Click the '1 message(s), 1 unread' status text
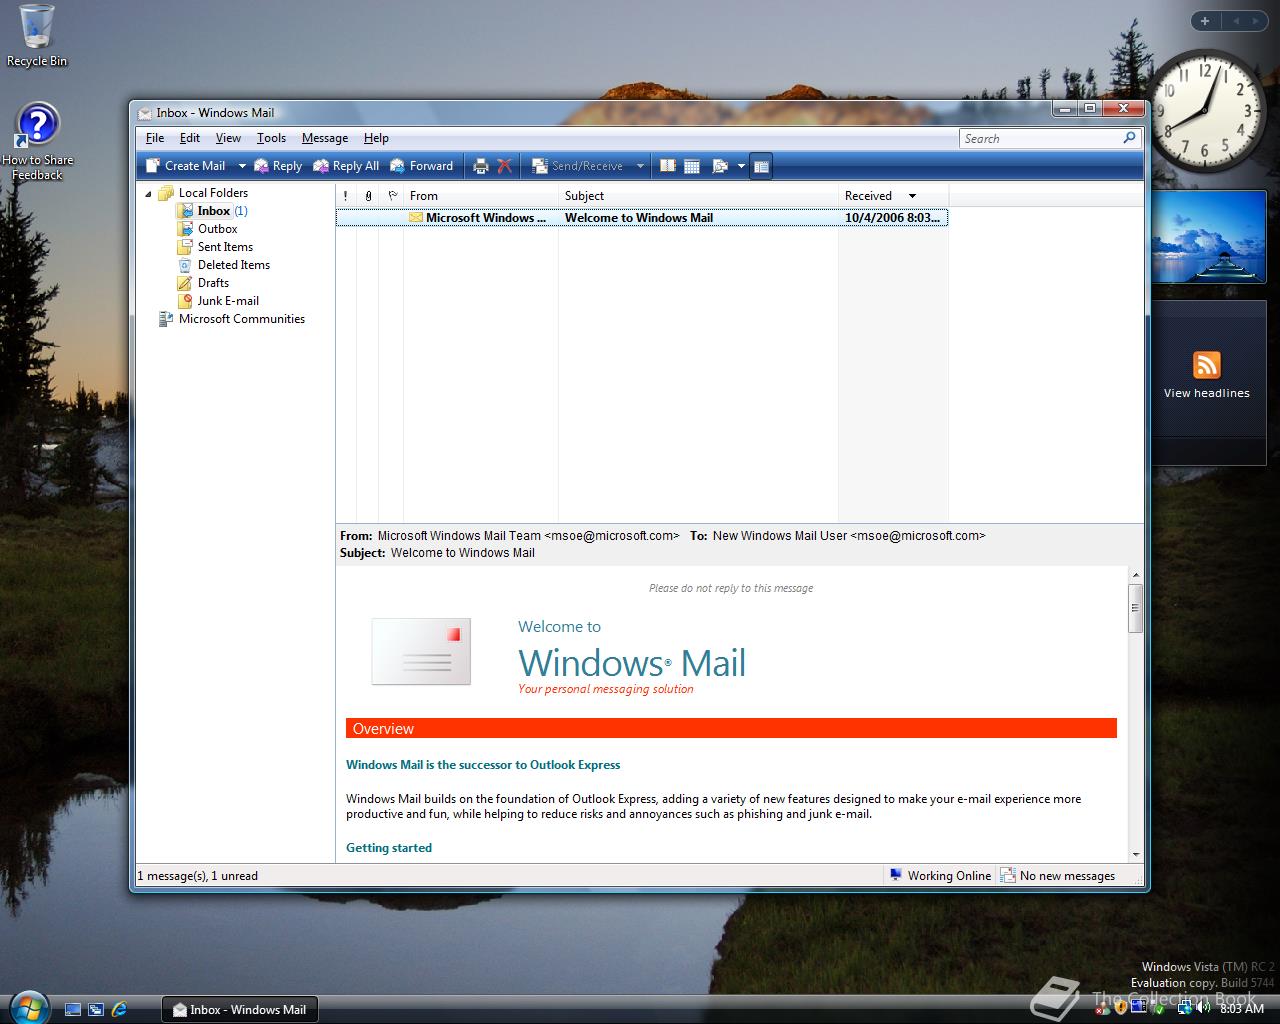Viewport: 1280px width, 1024px height. click(x=198, y=876)
